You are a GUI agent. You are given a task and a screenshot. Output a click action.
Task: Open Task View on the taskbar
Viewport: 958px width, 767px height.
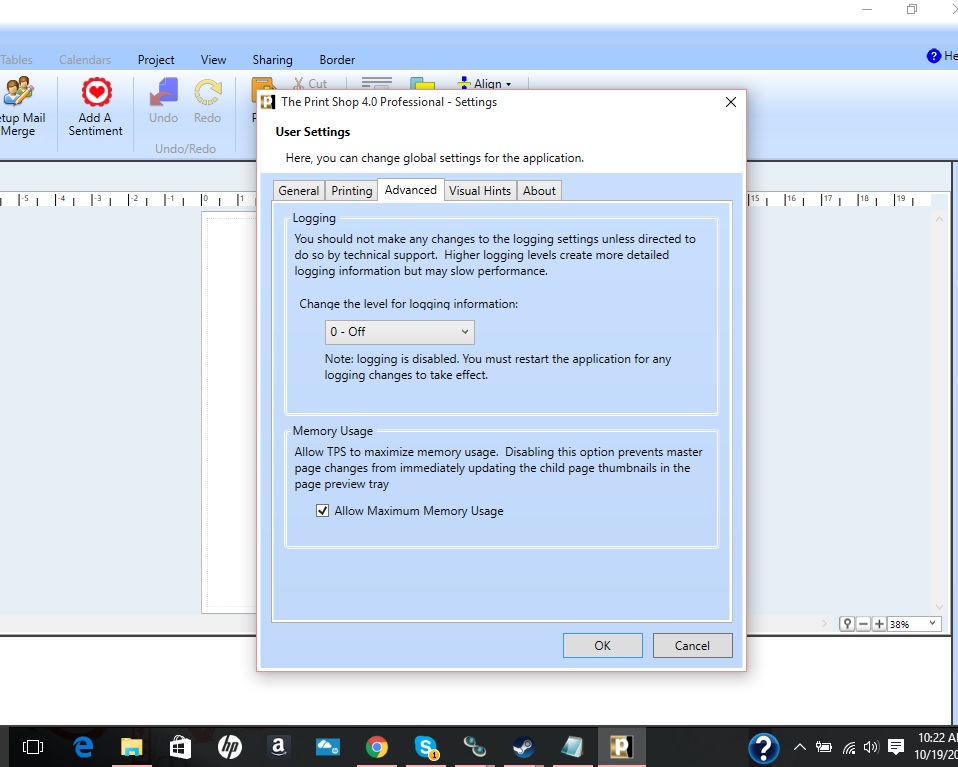point(33,747)
